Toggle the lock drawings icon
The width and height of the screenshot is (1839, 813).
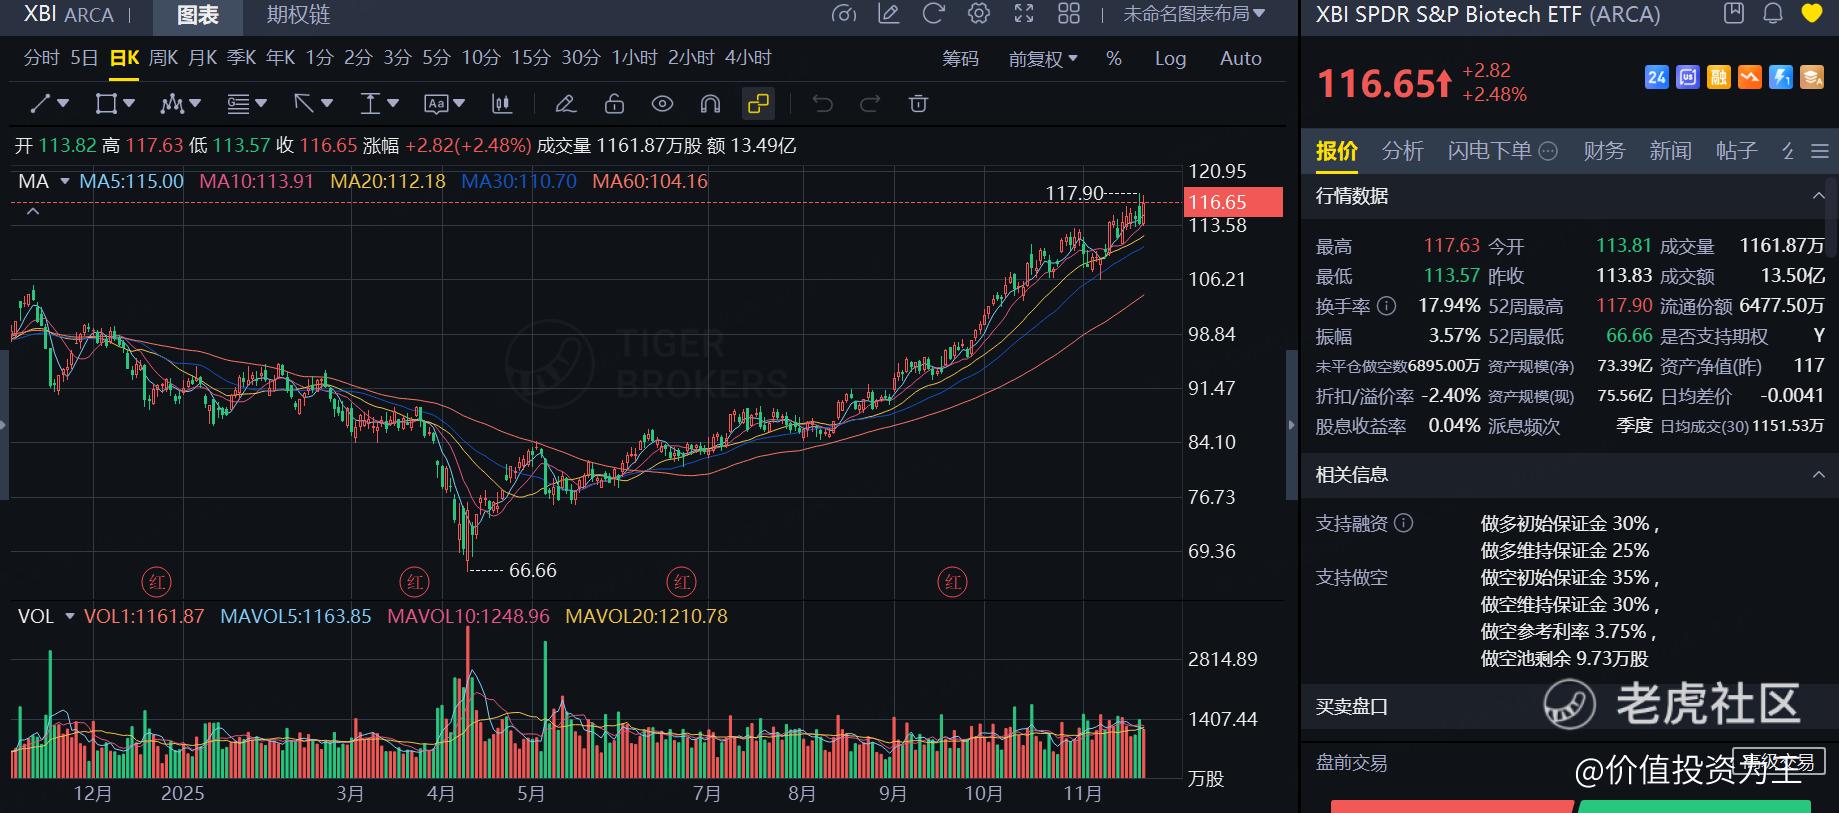point(614,103)
